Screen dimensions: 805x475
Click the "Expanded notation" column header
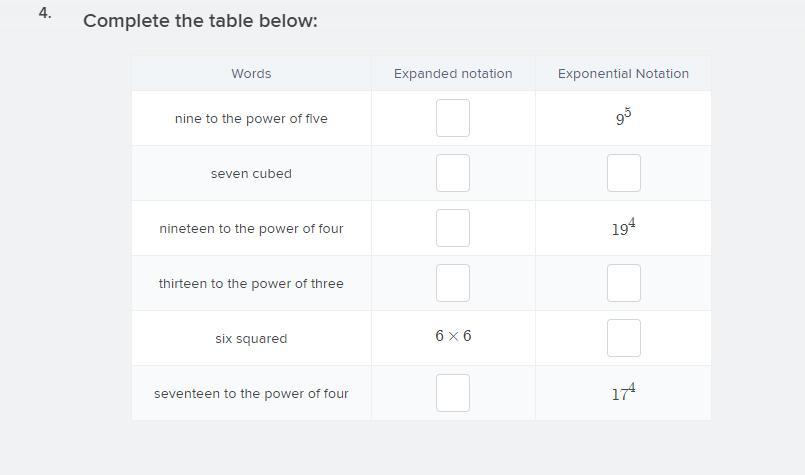453,74
